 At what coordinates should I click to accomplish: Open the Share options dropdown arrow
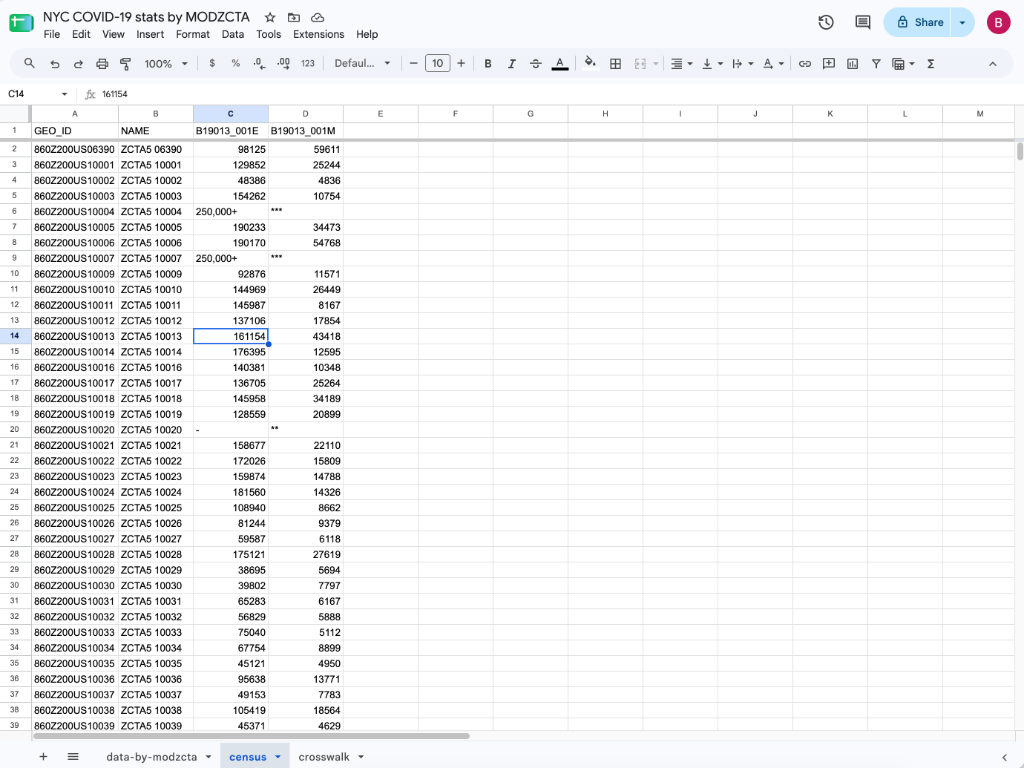pyautogui.click(x=962, y=22)
